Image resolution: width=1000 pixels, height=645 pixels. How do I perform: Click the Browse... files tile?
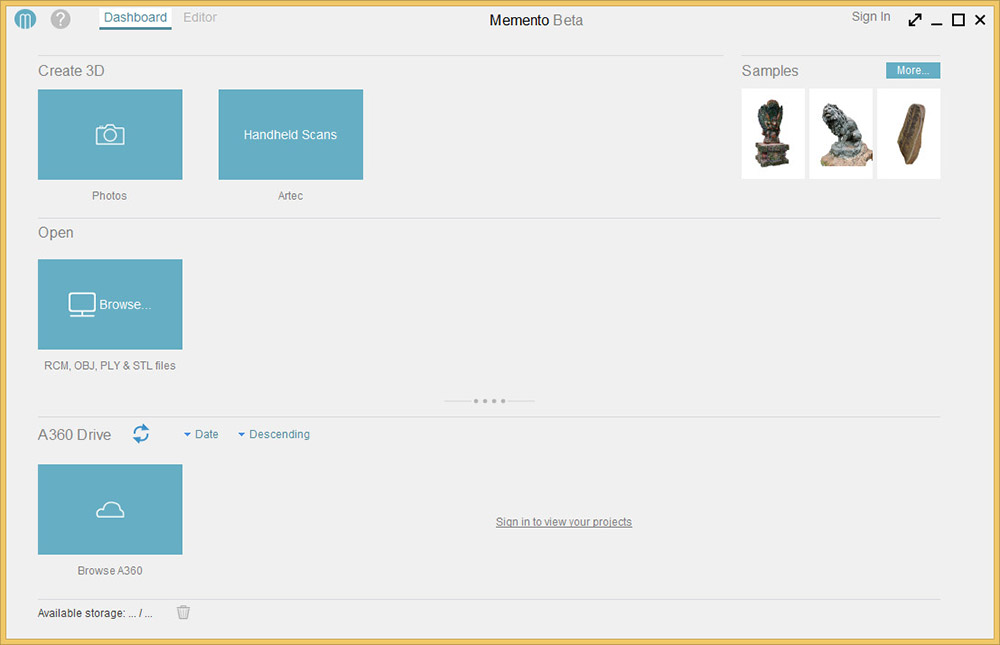coord(110,304)
